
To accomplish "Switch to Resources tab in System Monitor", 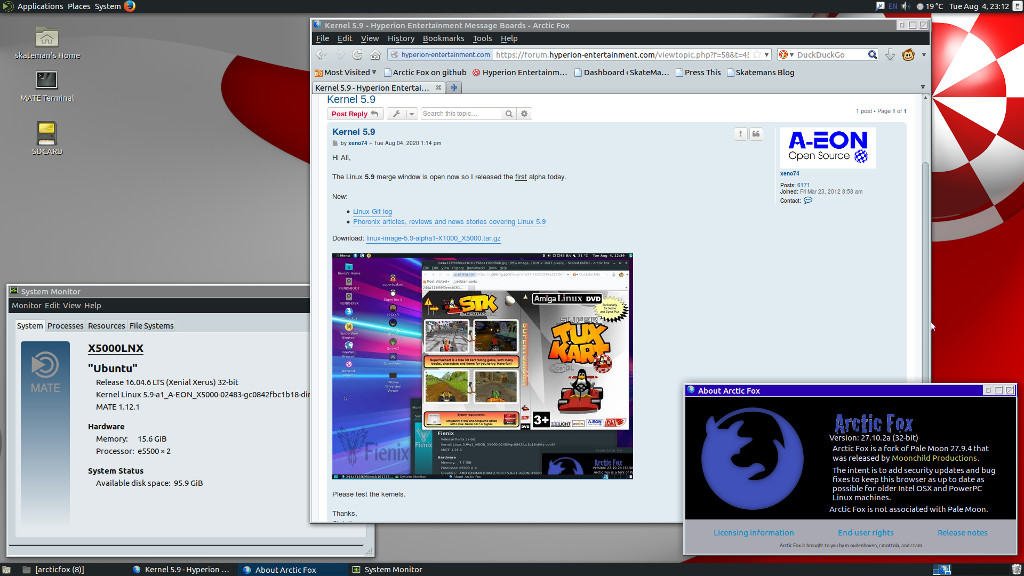I will pos(106,326).
